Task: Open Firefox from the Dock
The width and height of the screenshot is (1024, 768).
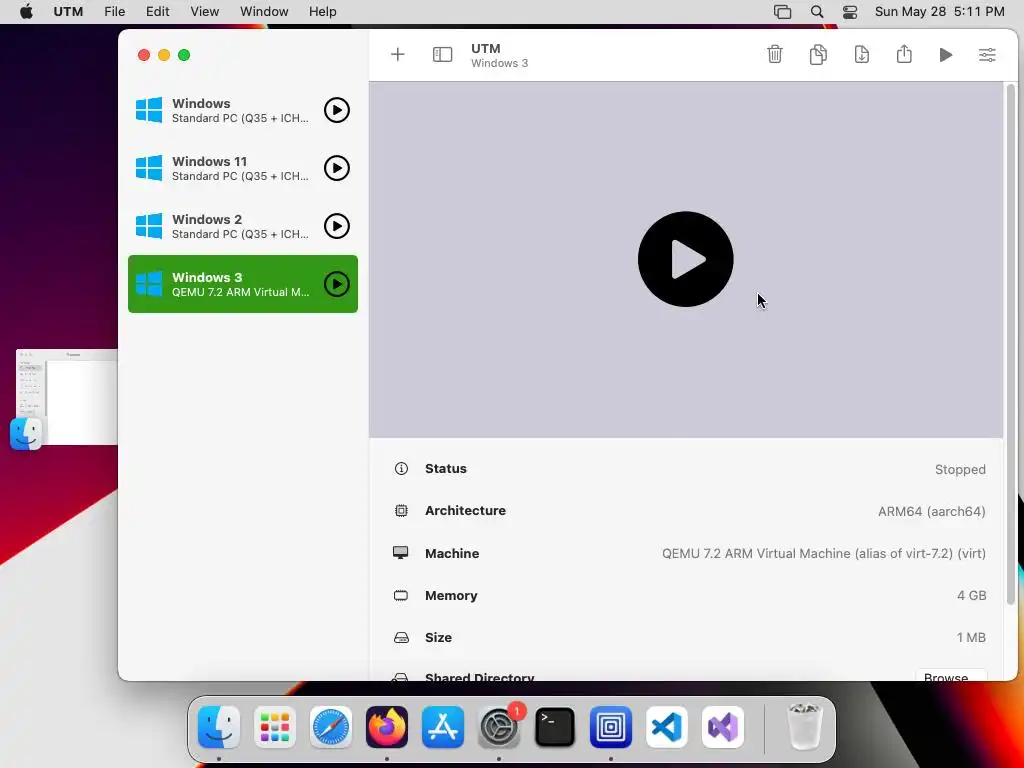Action: pyautogui.click(x=387, y=727)
